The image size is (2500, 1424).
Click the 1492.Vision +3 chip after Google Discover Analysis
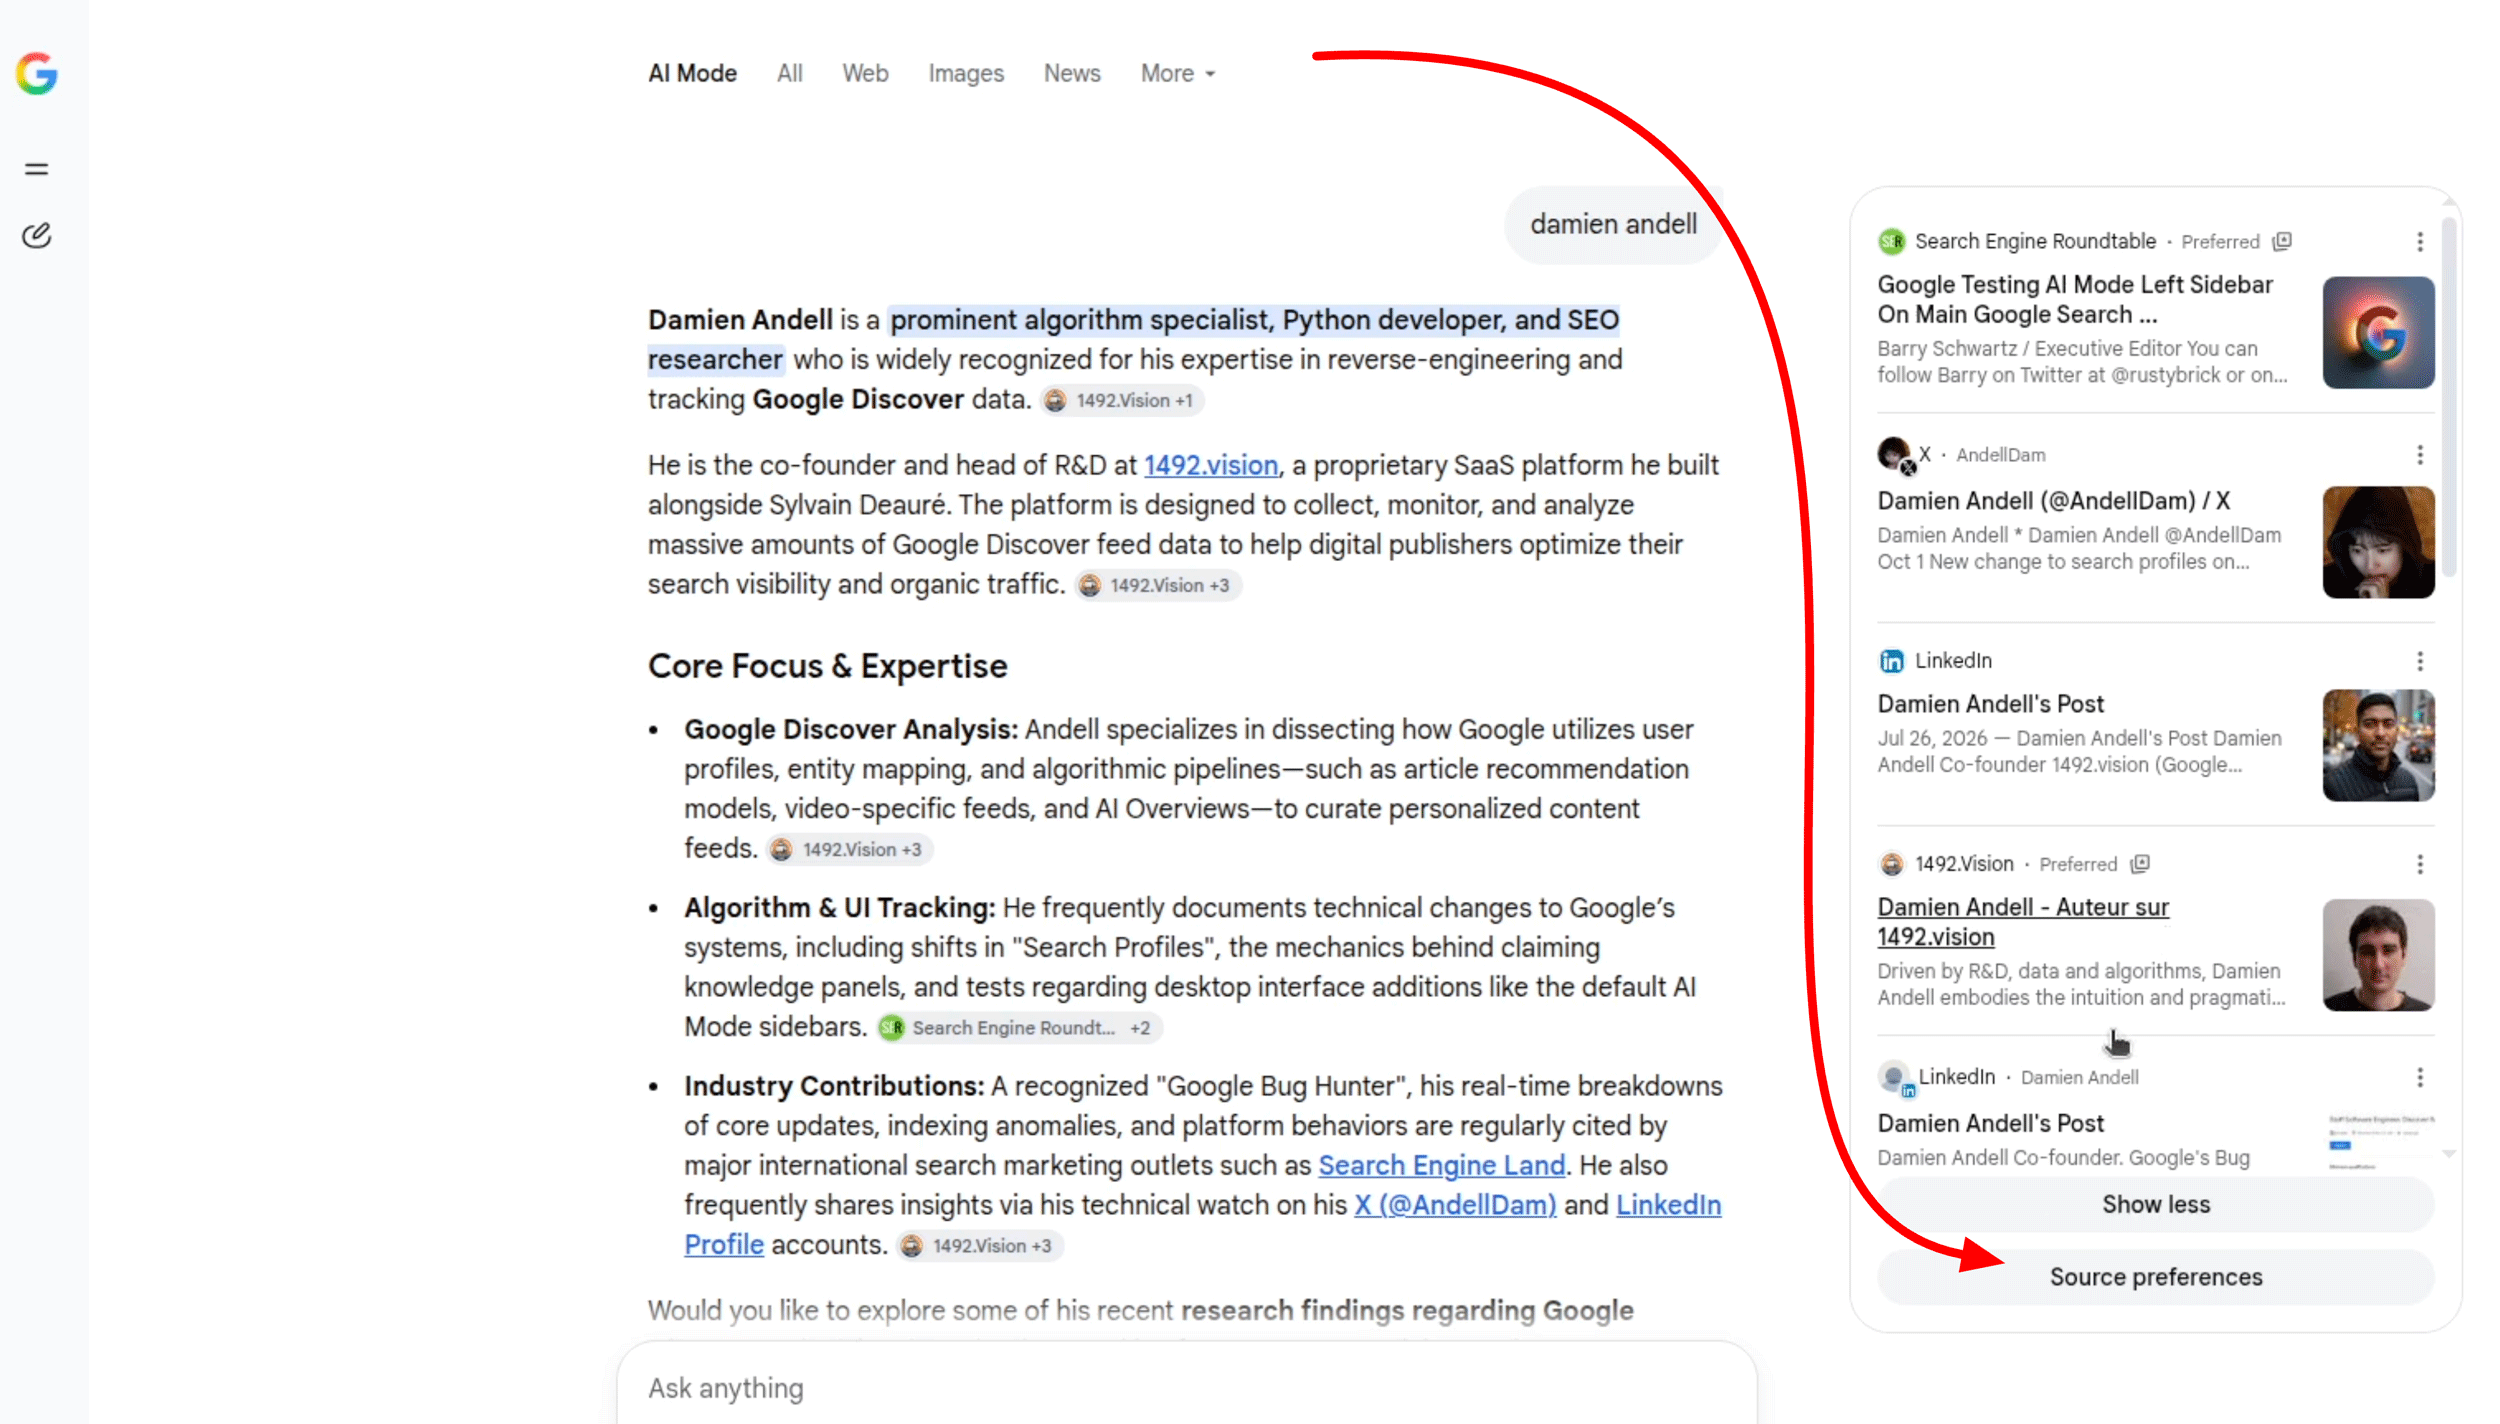(x=850, y=849)
